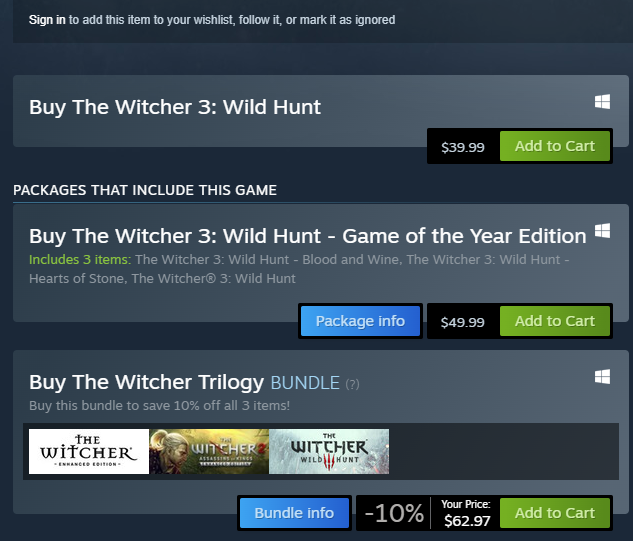Click the Buy The Witcher Trilogy heading
This screenshot has height=541, width=633.
(x=147, y=382)
